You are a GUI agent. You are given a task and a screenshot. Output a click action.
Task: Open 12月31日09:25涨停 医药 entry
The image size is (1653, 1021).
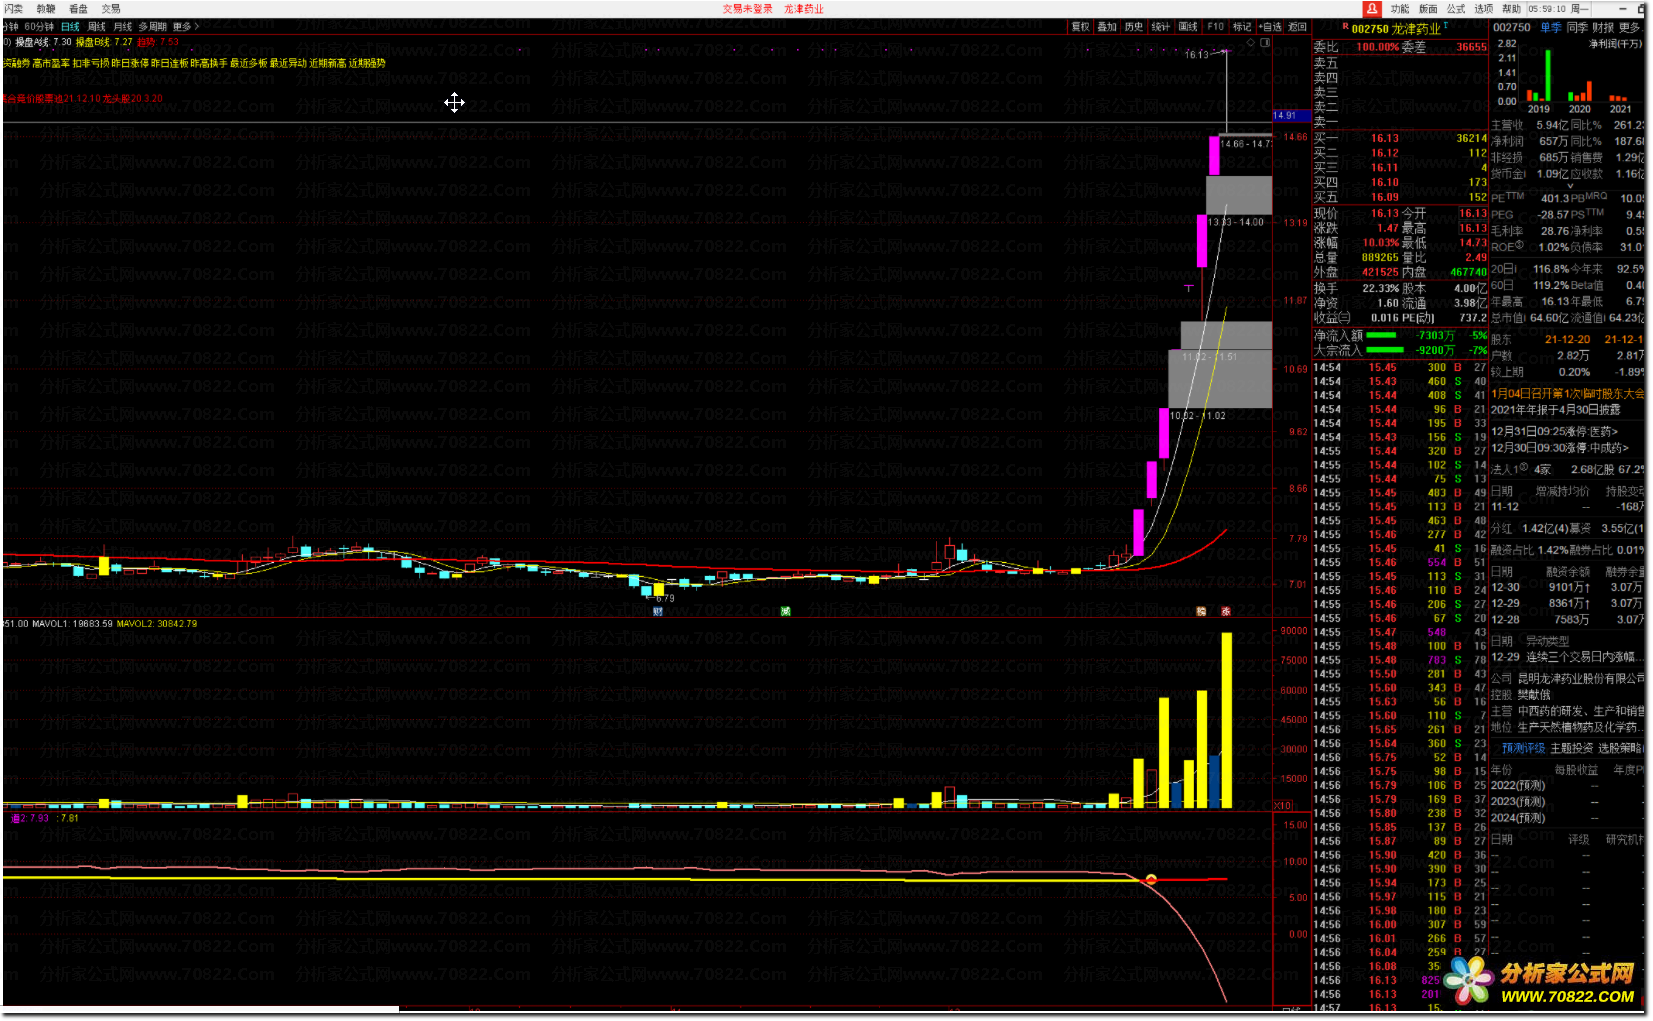1554,432
